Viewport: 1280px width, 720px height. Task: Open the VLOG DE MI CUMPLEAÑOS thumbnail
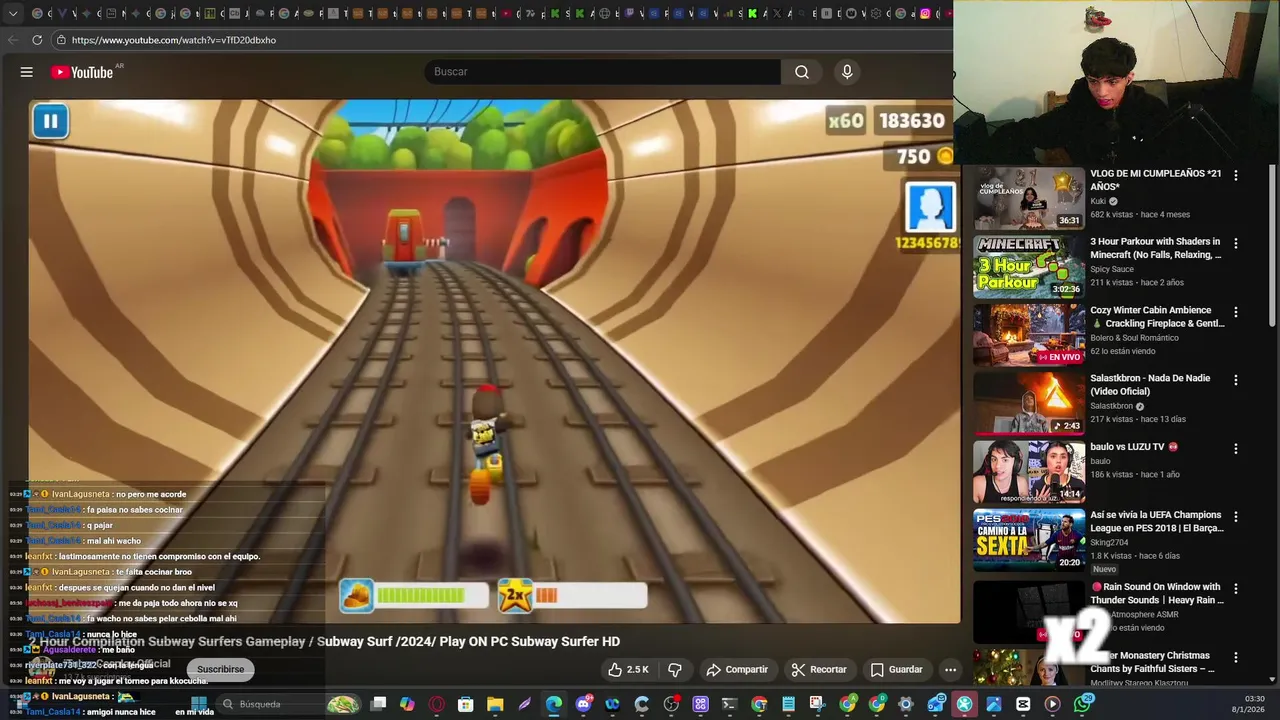(1029, 198)
